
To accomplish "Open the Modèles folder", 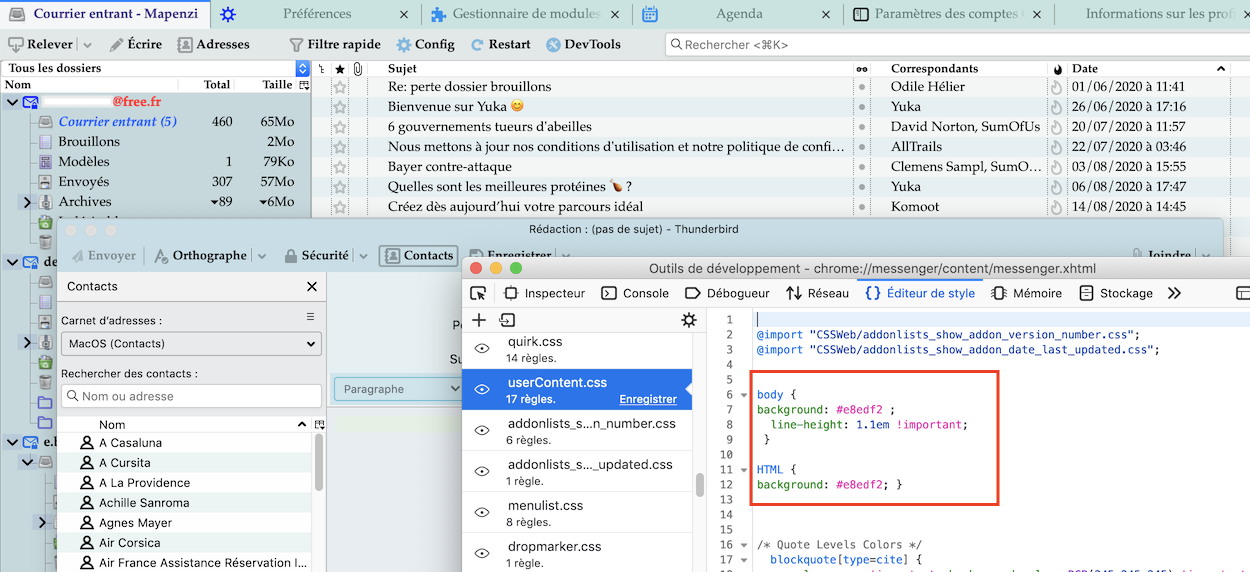I will click(x=84, y=162).
